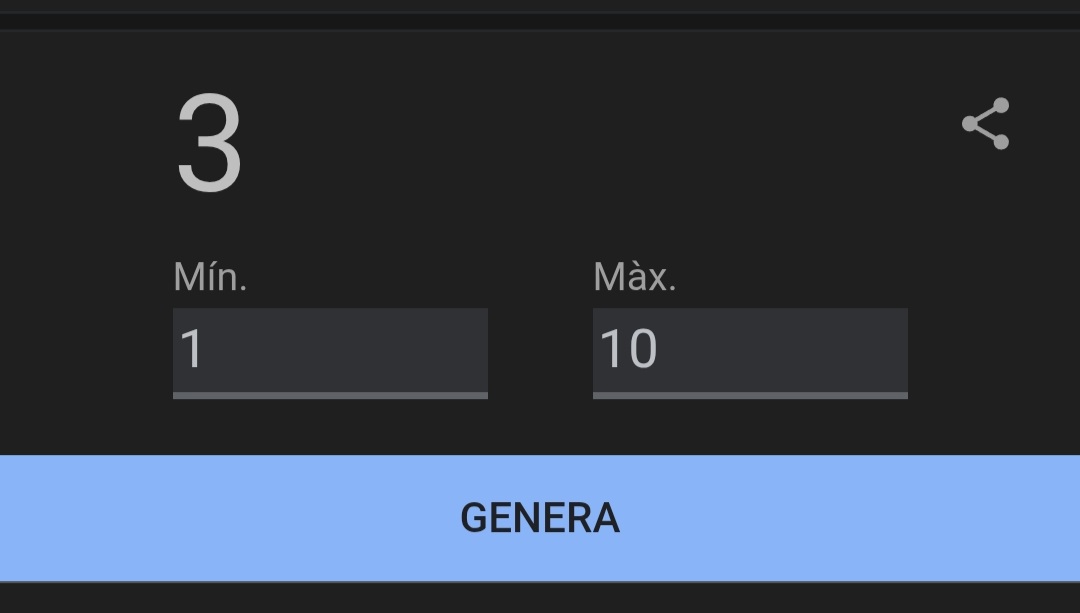This screenshot has height=613, width=1080.
Task: Click the share icon
Action: click(986, 123)
